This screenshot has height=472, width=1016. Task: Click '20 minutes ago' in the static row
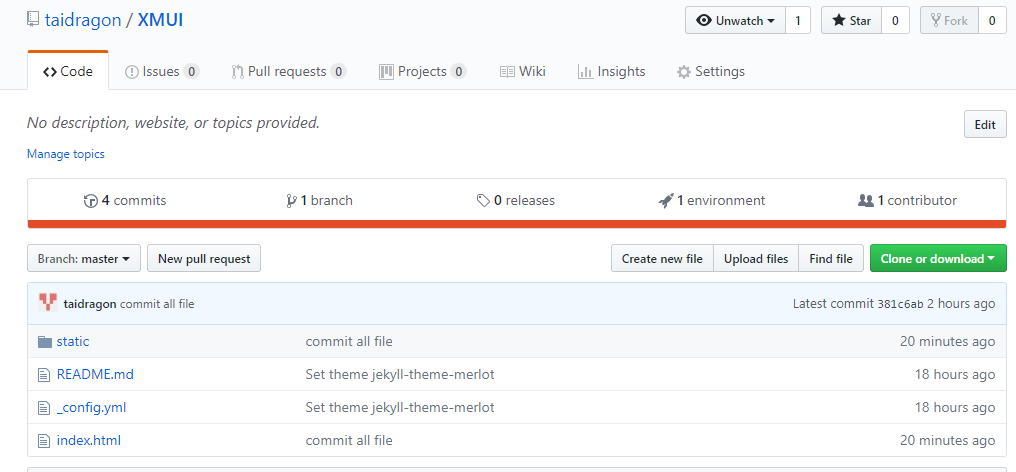click(947, 341)
